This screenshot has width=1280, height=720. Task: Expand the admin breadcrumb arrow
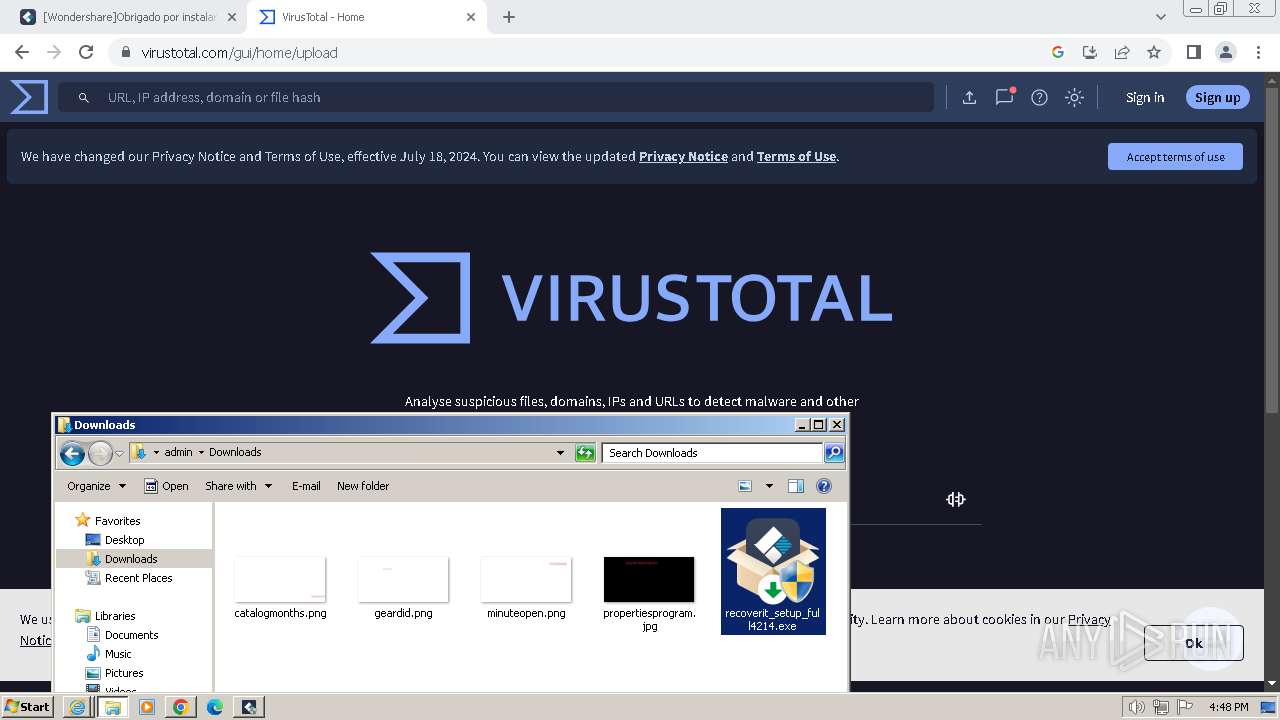(x=201, y=452)
